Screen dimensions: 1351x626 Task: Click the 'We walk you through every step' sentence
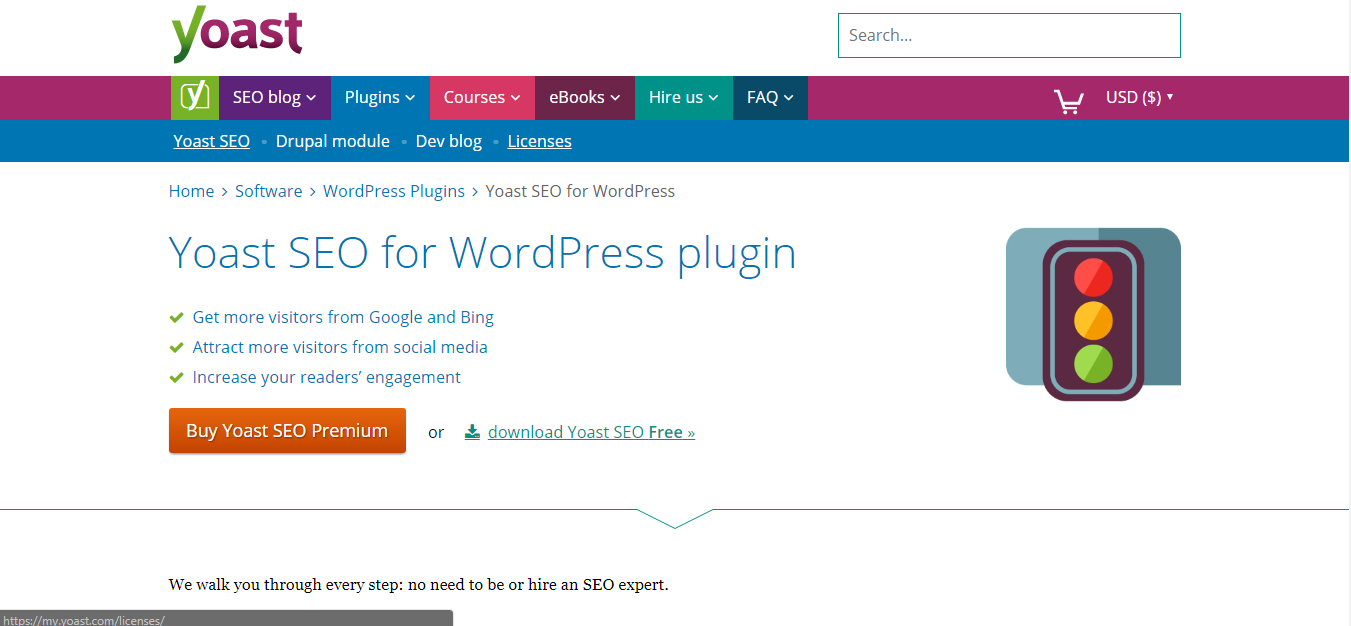(x=418, y=584)
